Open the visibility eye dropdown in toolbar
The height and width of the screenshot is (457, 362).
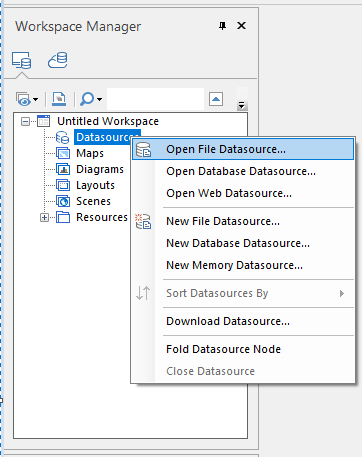(27, 99)
